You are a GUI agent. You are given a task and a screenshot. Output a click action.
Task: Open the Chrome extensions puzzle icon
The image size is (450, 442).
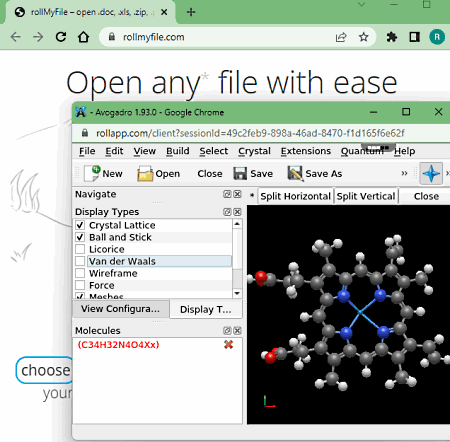pyautogui.click(x=392, y=37)
